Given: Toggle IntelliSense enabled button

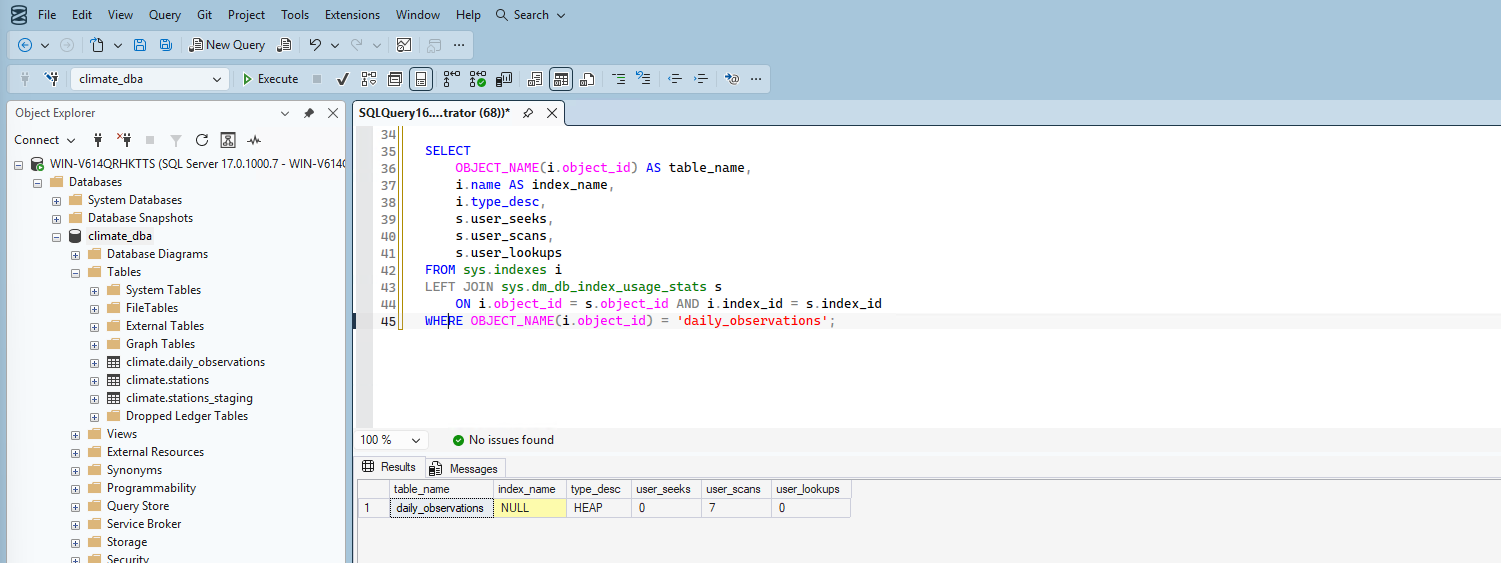Looking at the screenshot, I should click(421, 79).
